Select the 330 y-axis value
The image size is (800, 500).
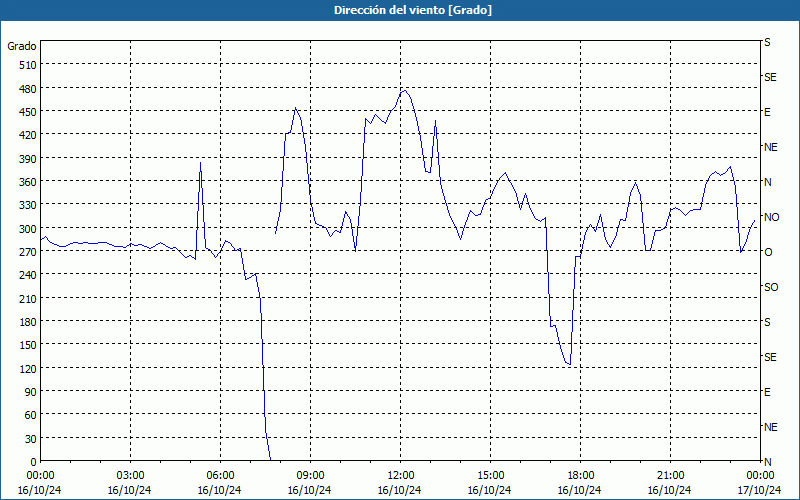28,205
